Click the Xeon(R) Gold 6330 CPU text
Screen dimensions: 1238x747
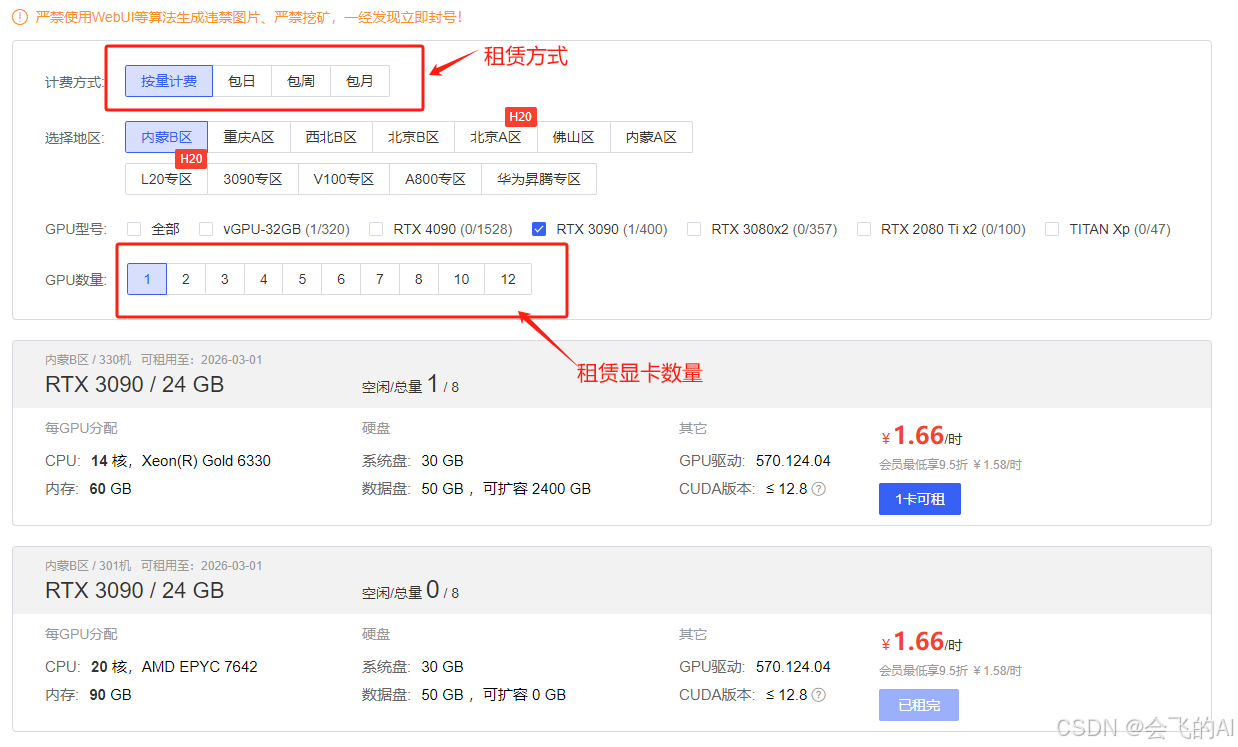206,461
